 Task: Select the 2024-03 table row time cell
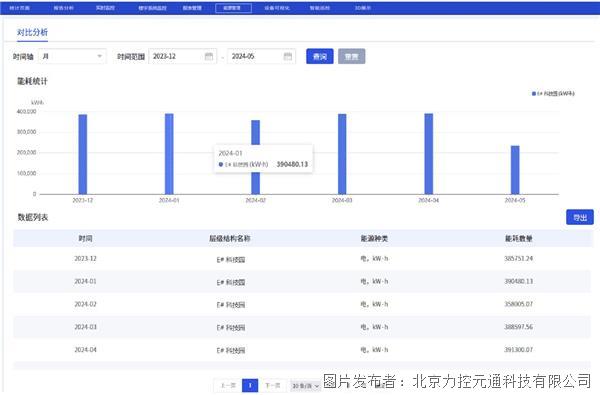coord(85,327)
